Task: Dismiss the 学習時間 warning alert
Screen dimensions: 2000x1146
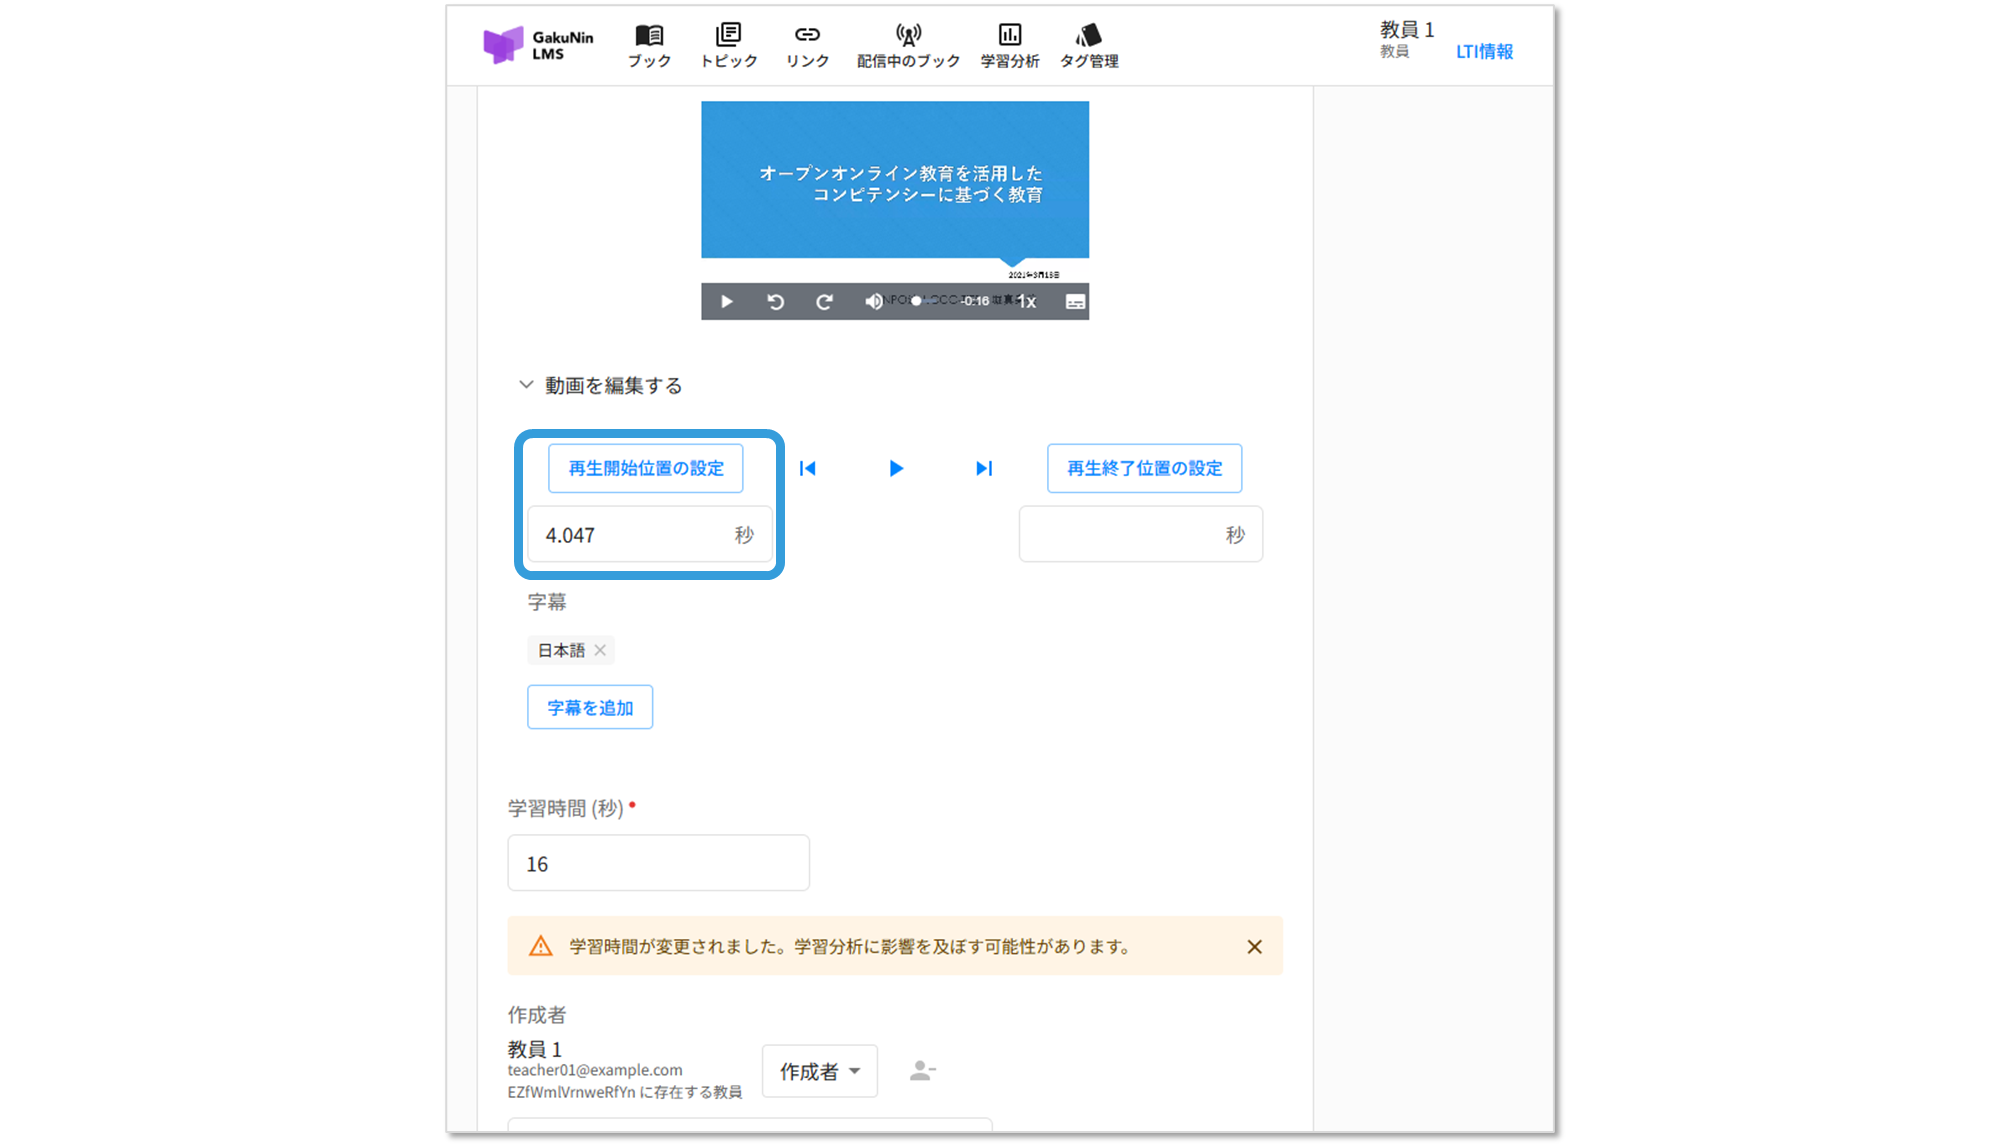Action: pos(1254,946)
